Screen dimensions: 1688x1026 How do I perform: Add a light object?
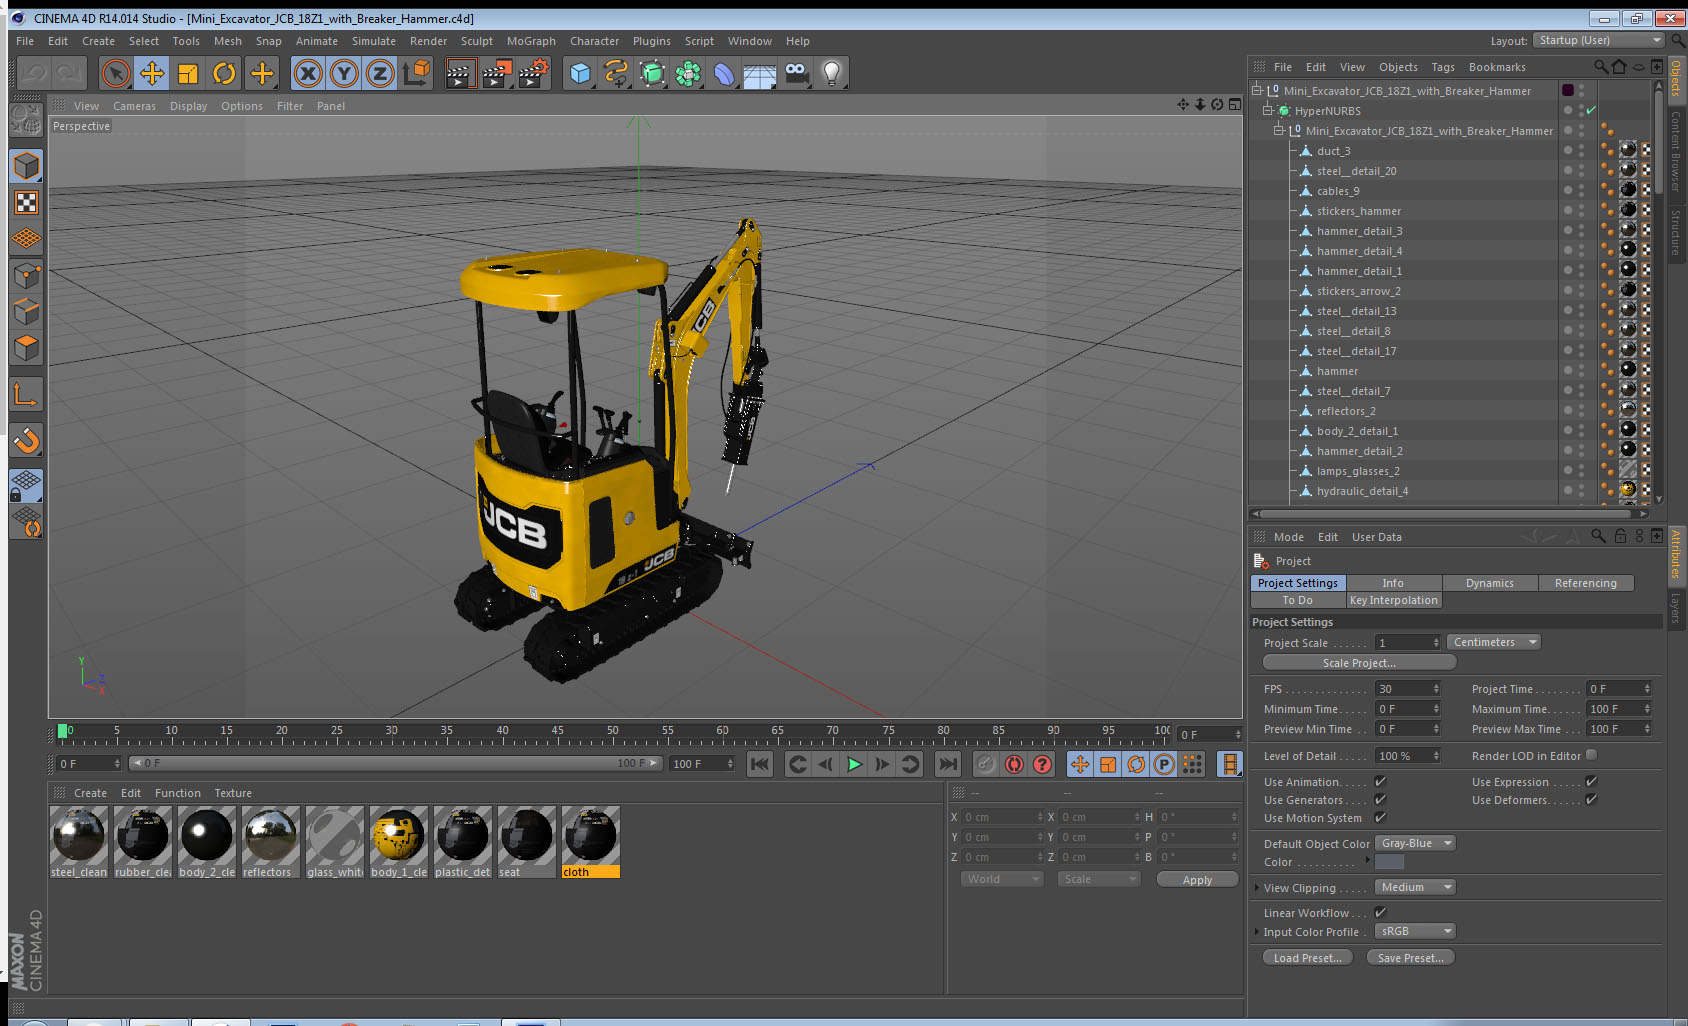click(x=832, y=73)
